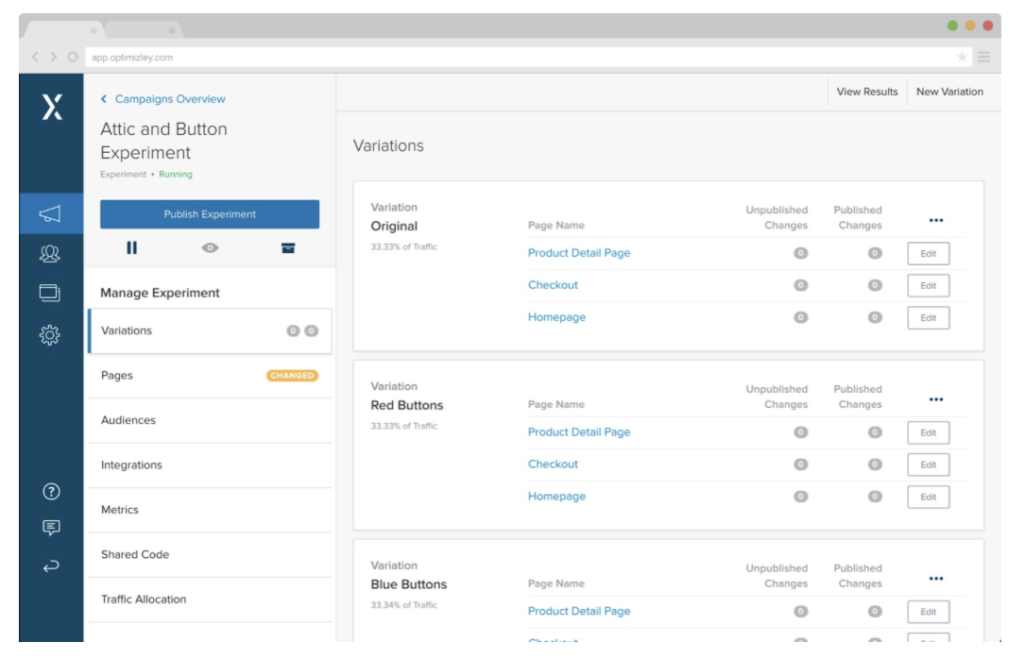Edit Checkout page for Red Buttons

pyautogui.click(x=928, y=465)
